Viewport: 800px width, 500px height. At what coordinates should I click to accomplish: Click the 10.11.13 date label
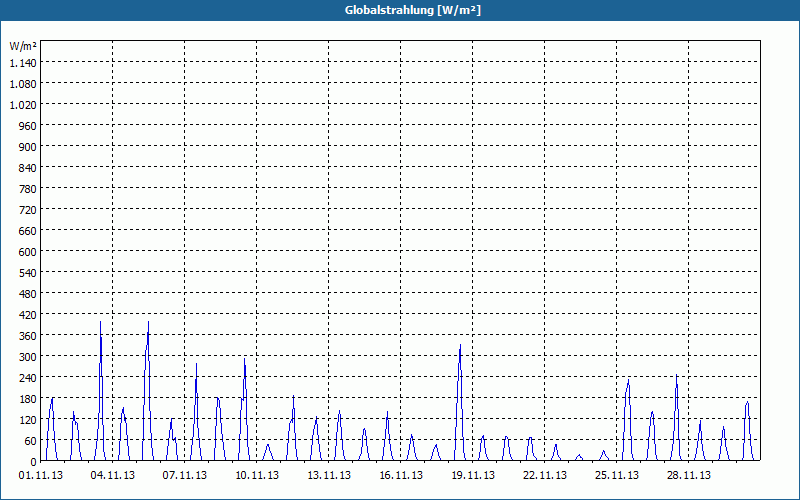point(257,476)
